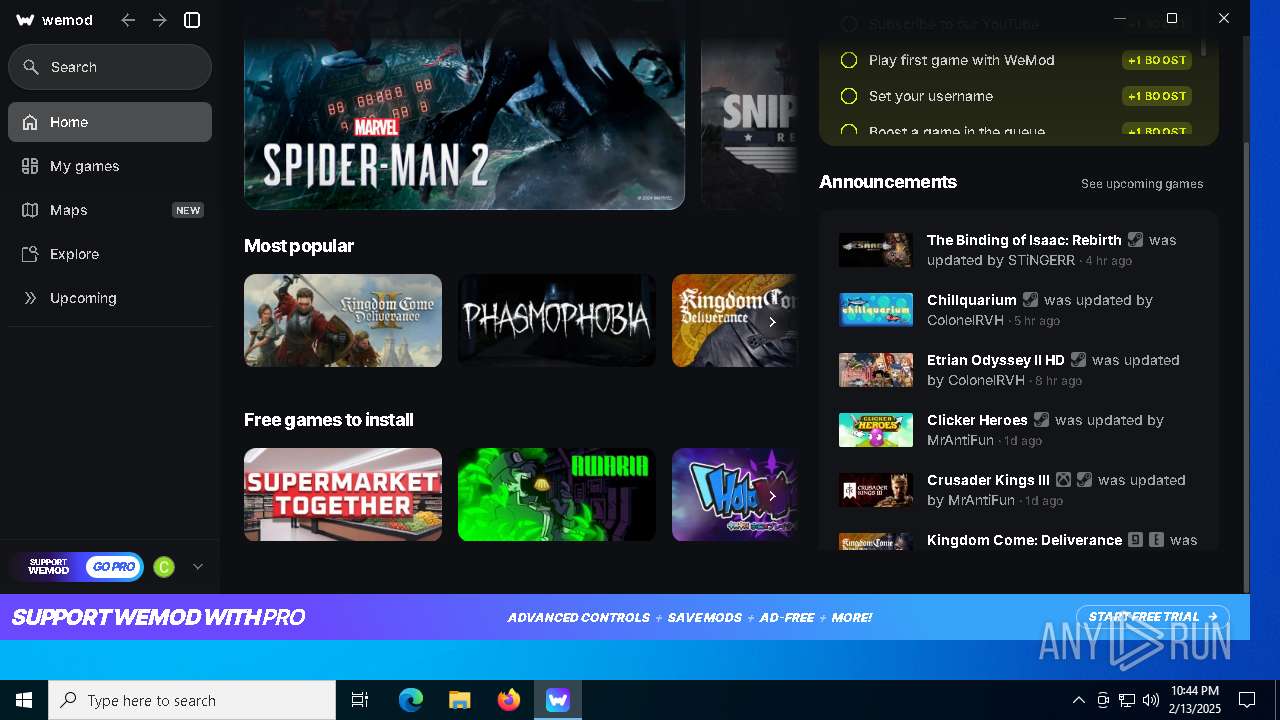Open Windows Start menu
Image resolution: width=1280 pixels, height=720 pixels.
[x=24, y=700]
